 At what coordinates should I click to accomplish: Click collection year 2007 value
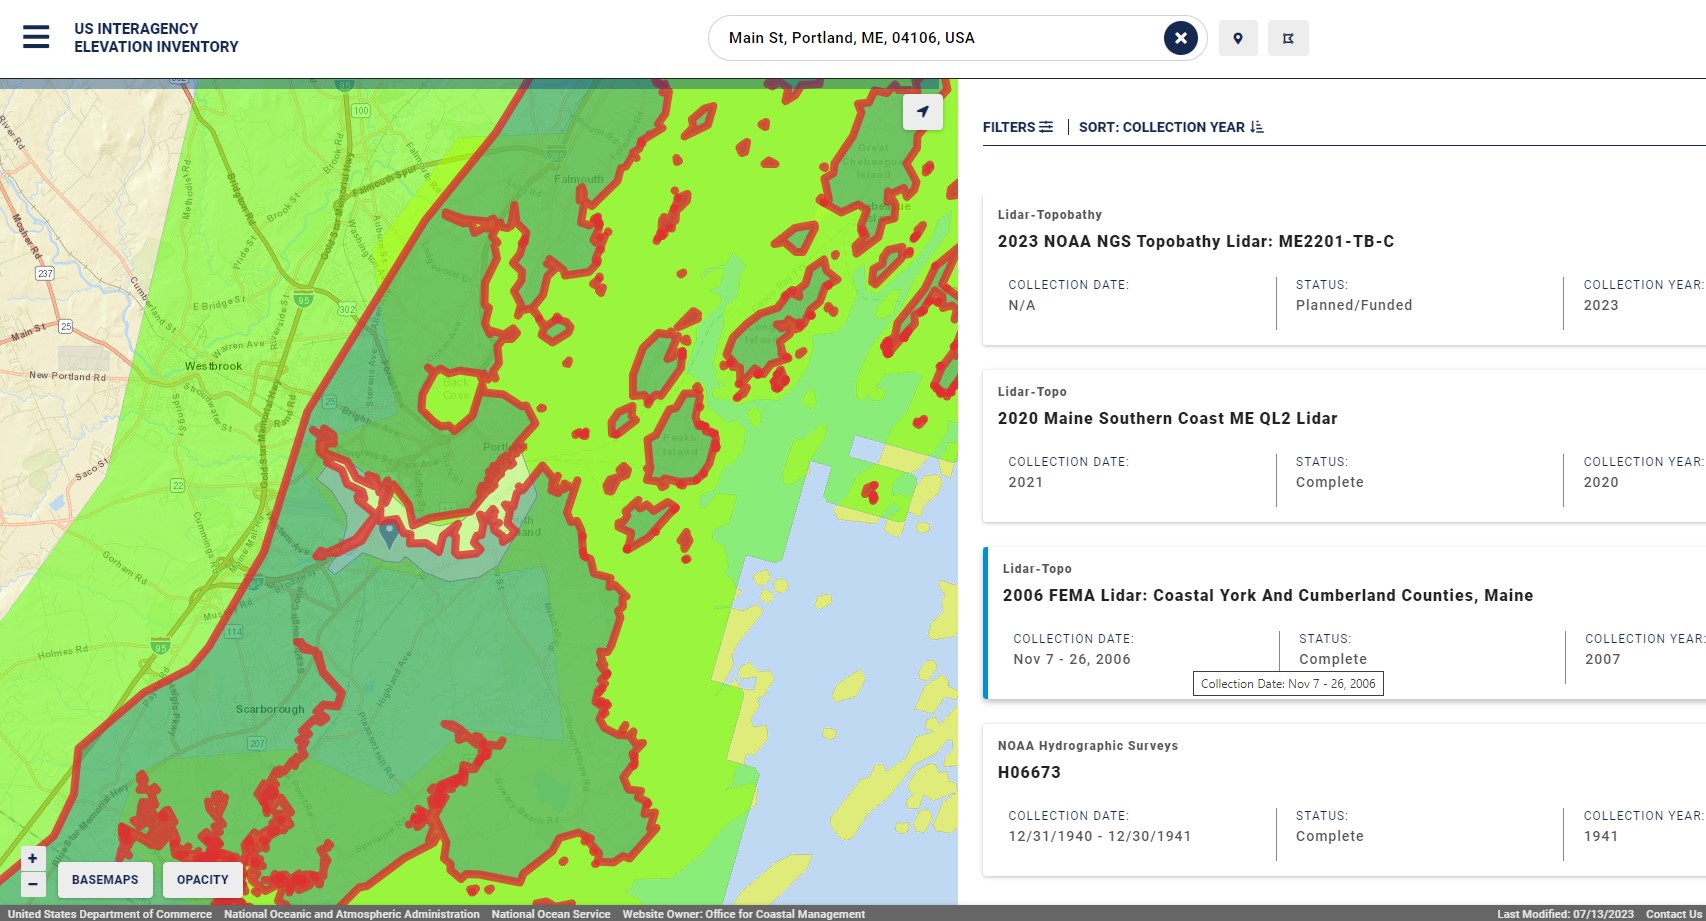pos(1603,659)
